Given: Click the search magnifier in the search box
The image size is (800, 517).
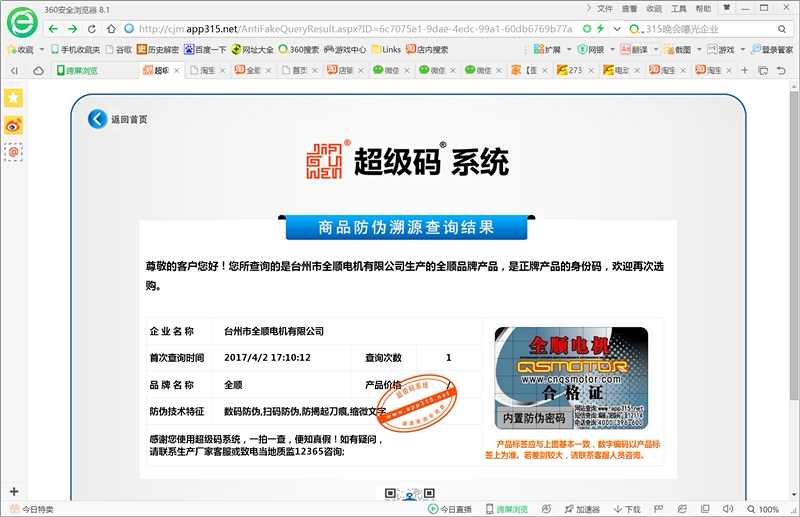Looking at the screenshot, I should coord(782,29).
